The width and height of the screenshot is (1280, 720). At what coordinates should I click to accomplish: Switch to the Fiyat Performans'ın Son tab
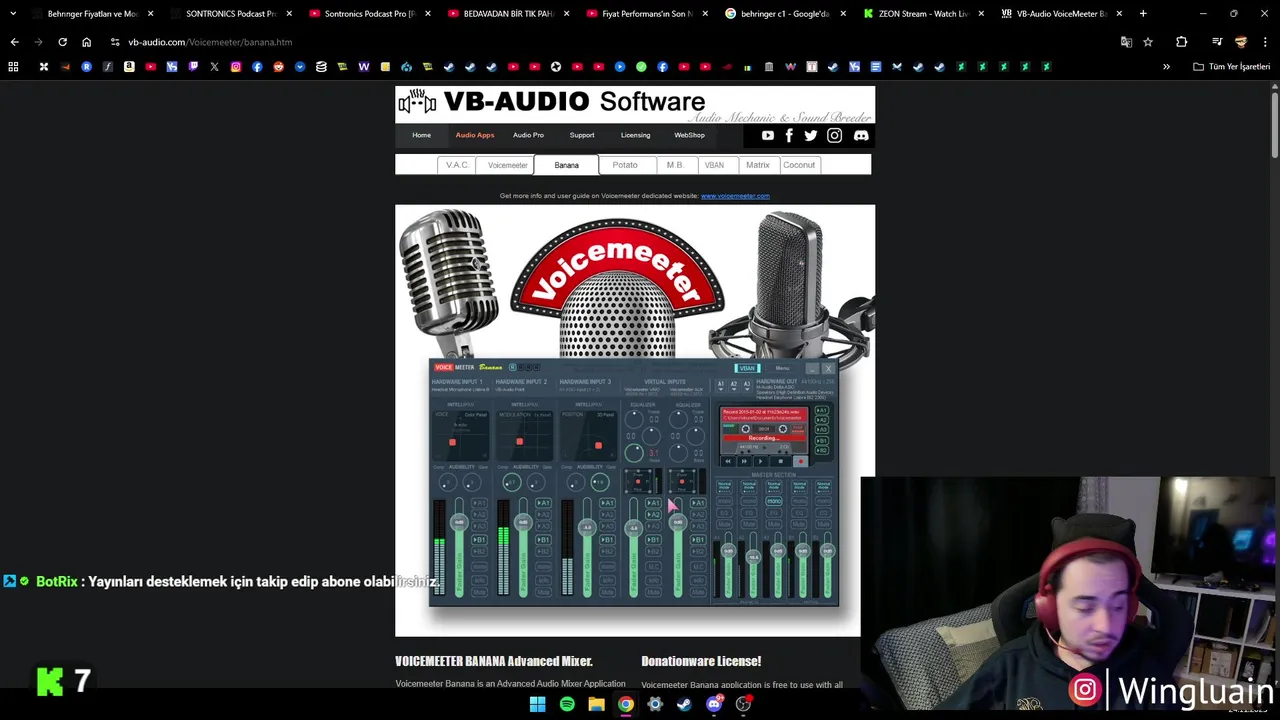point(646,14)
